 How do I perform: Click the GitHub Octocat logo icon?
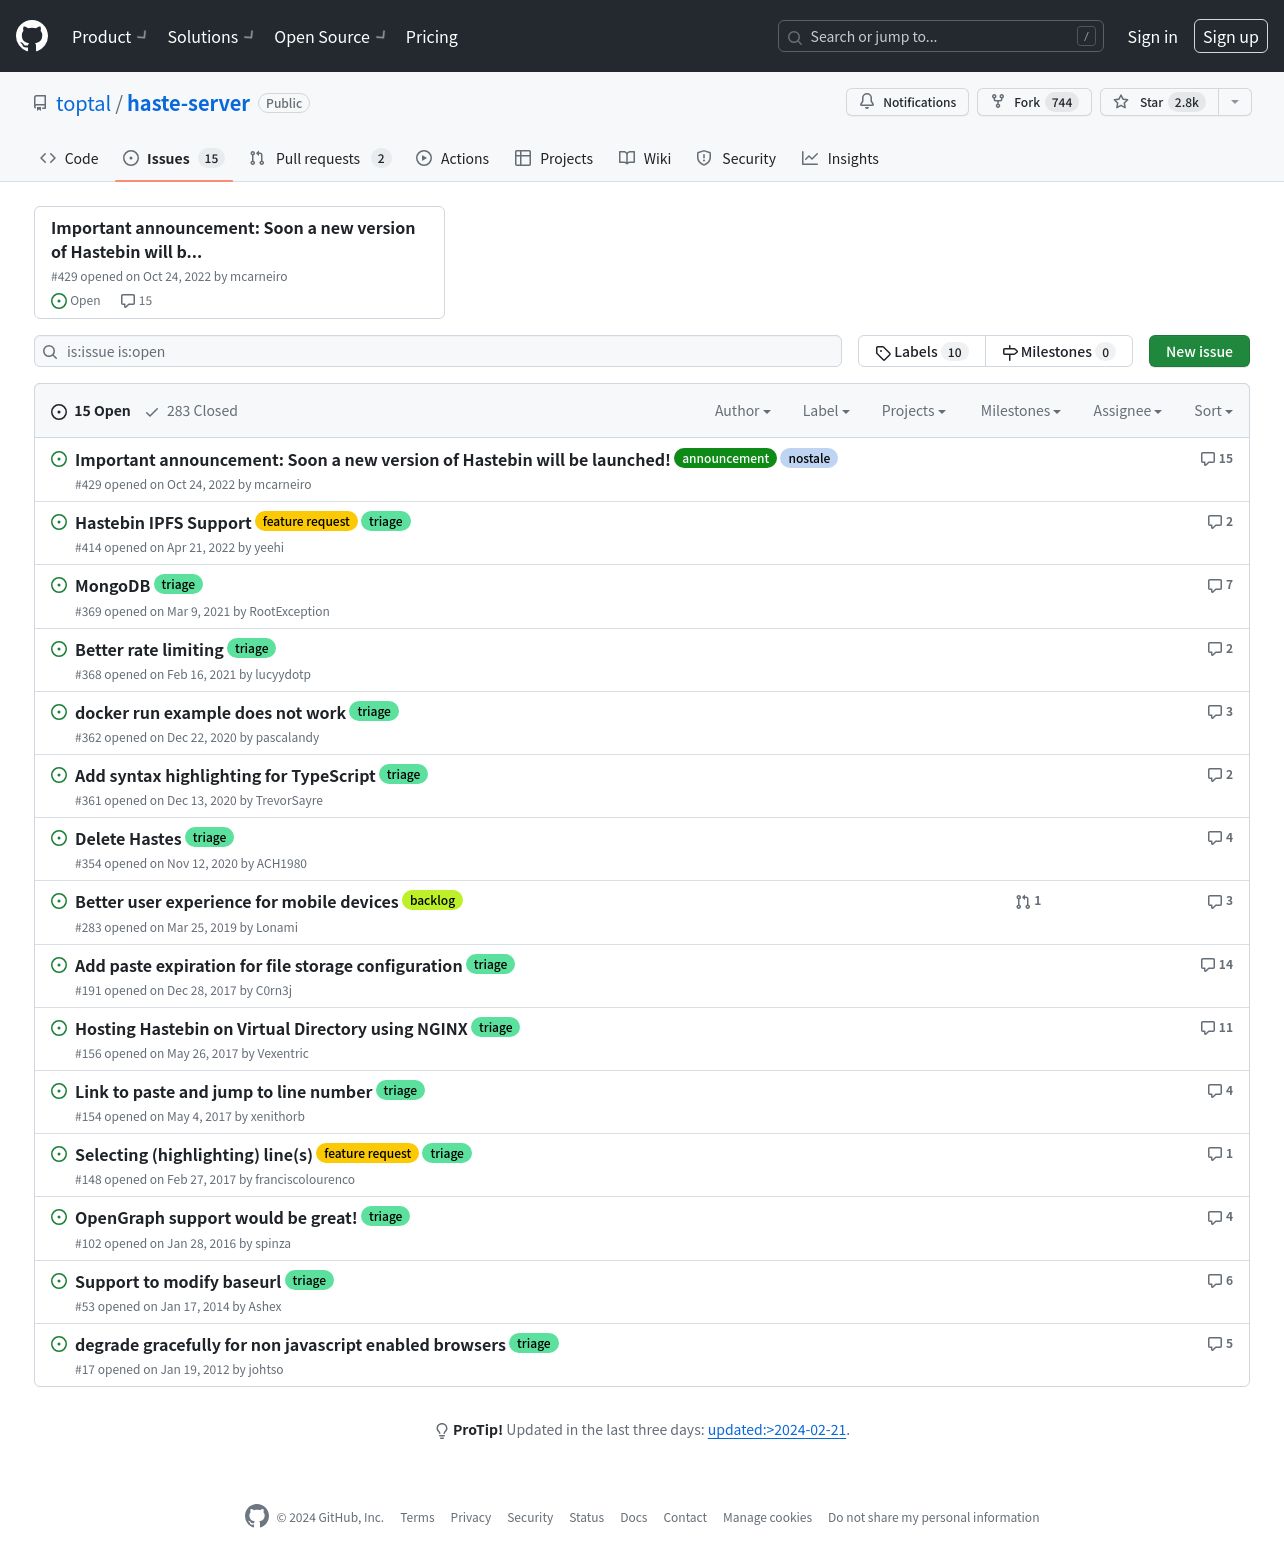coord(32,36)
